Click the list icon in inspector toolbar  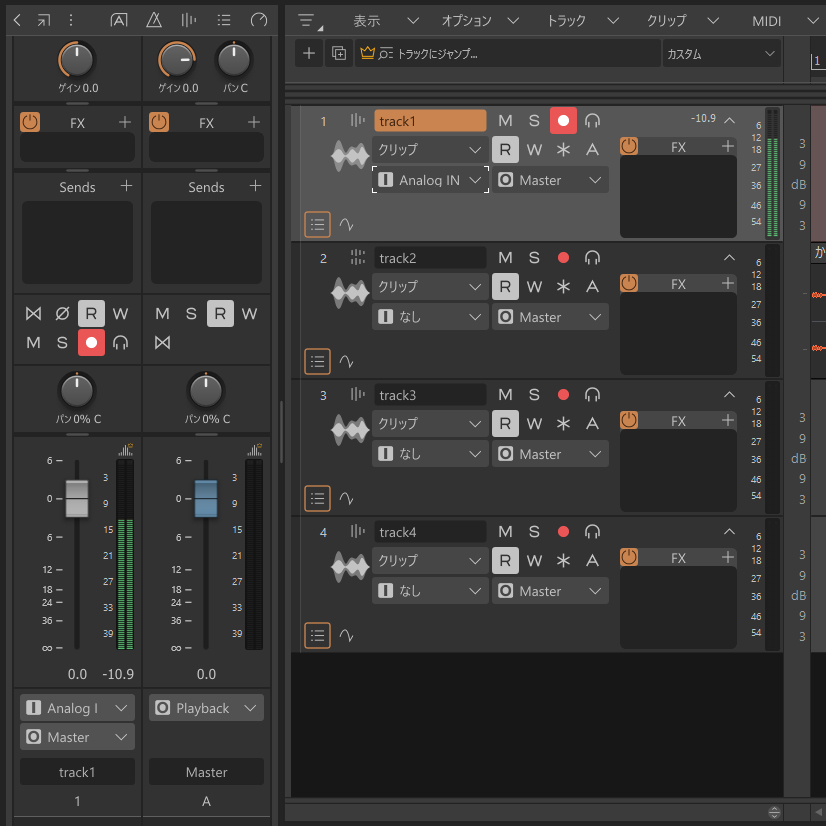point(224,20)
